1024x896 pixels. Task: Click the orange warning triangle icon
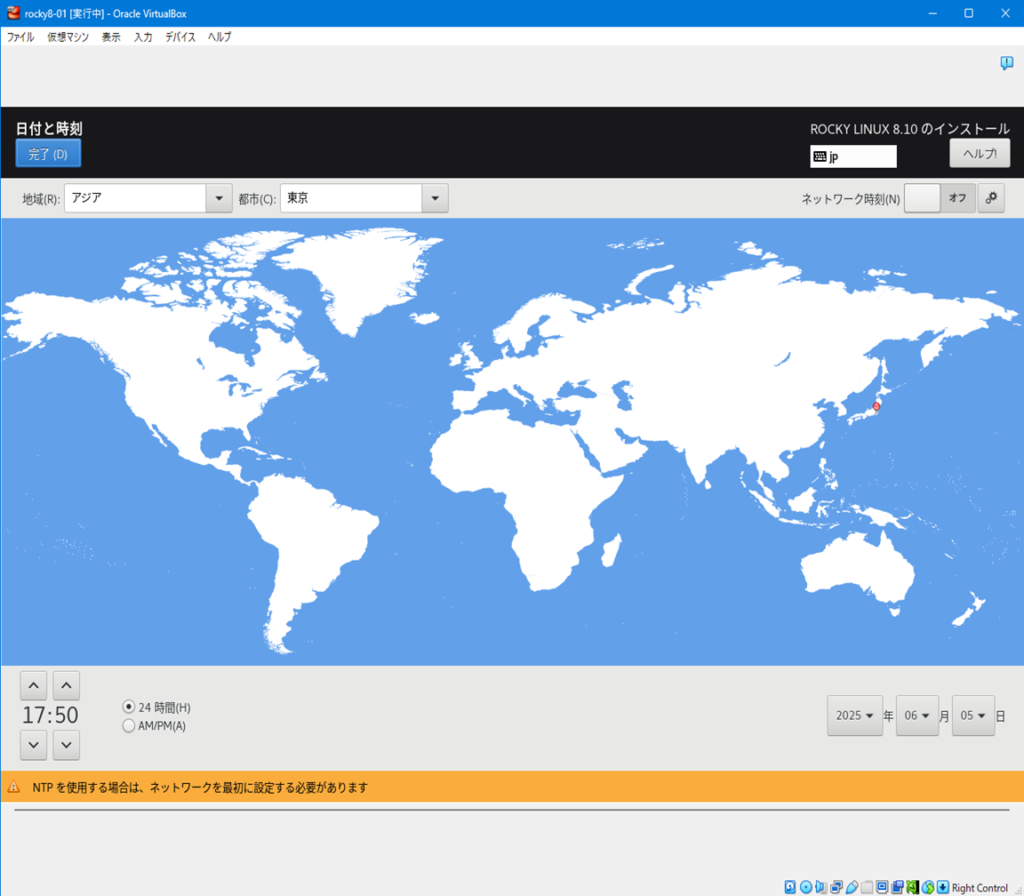pyautogui.click(x=14, y=787)
